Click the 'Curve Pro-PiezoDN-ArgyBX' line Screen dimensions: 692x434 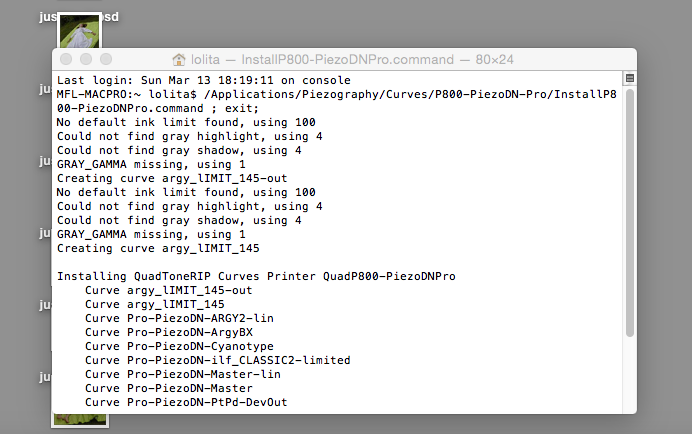point(168,332)
